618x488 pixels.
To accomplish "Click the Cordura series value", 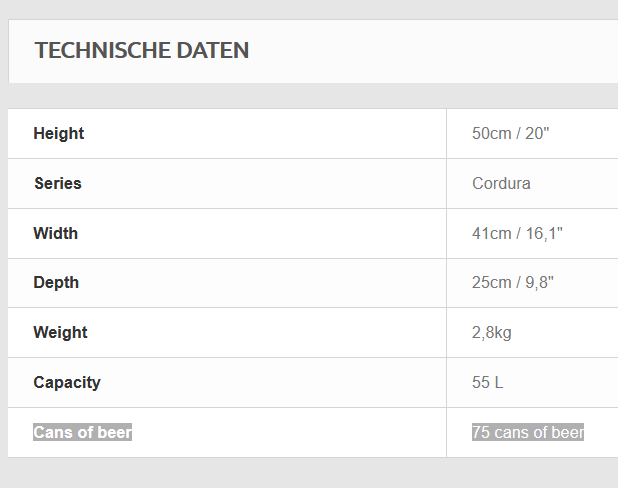I will [501, 184].
